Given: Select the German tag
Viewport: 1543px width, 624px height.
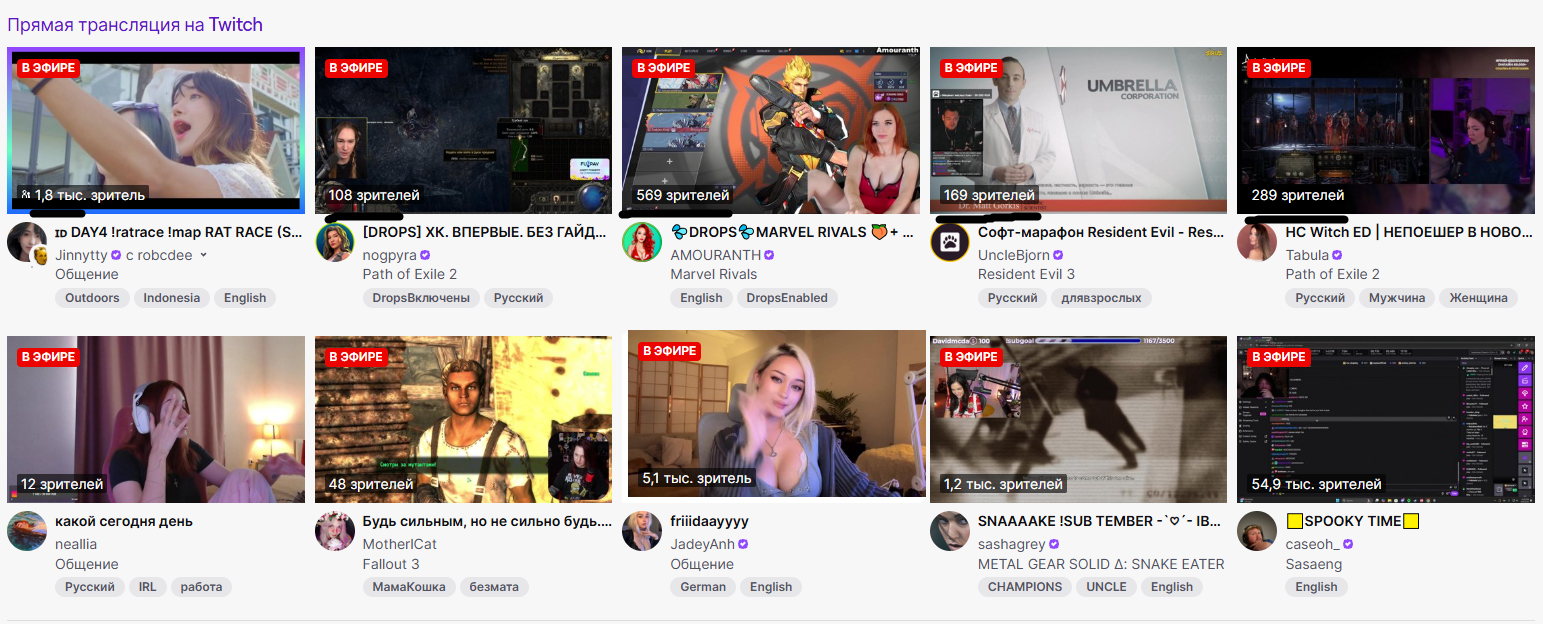Looking at the screenshot, I should click(x=703, y=587).
